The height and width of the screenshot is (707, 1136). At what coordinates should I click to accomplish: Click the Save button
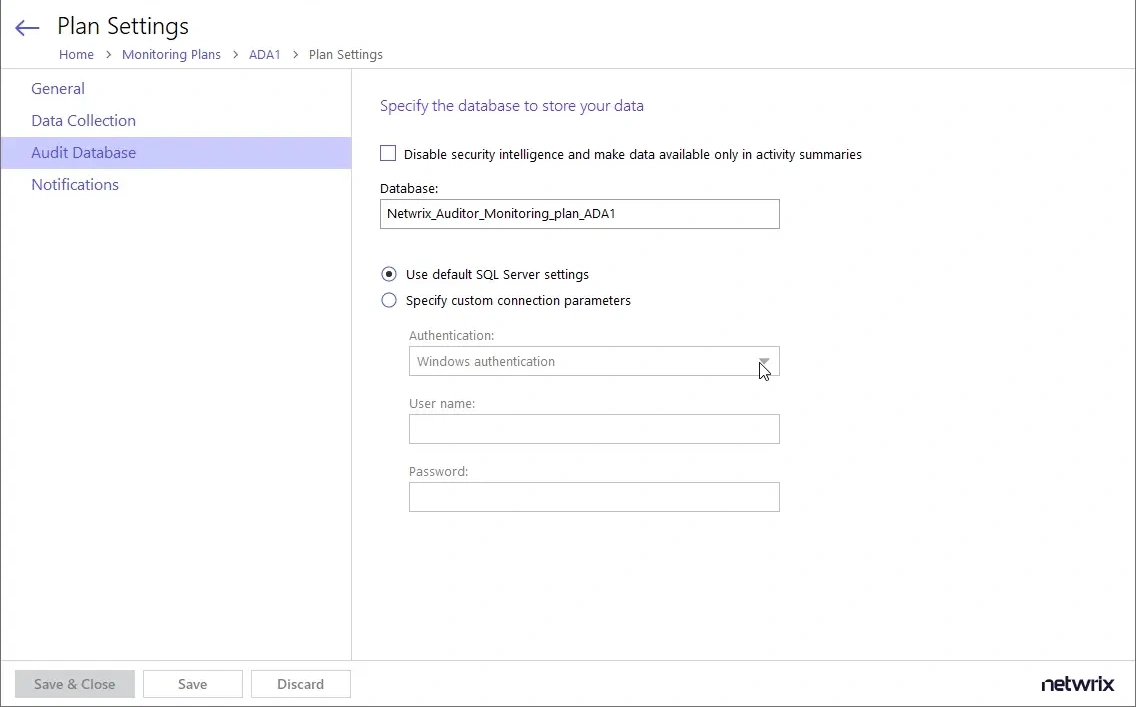click(192, 684)
